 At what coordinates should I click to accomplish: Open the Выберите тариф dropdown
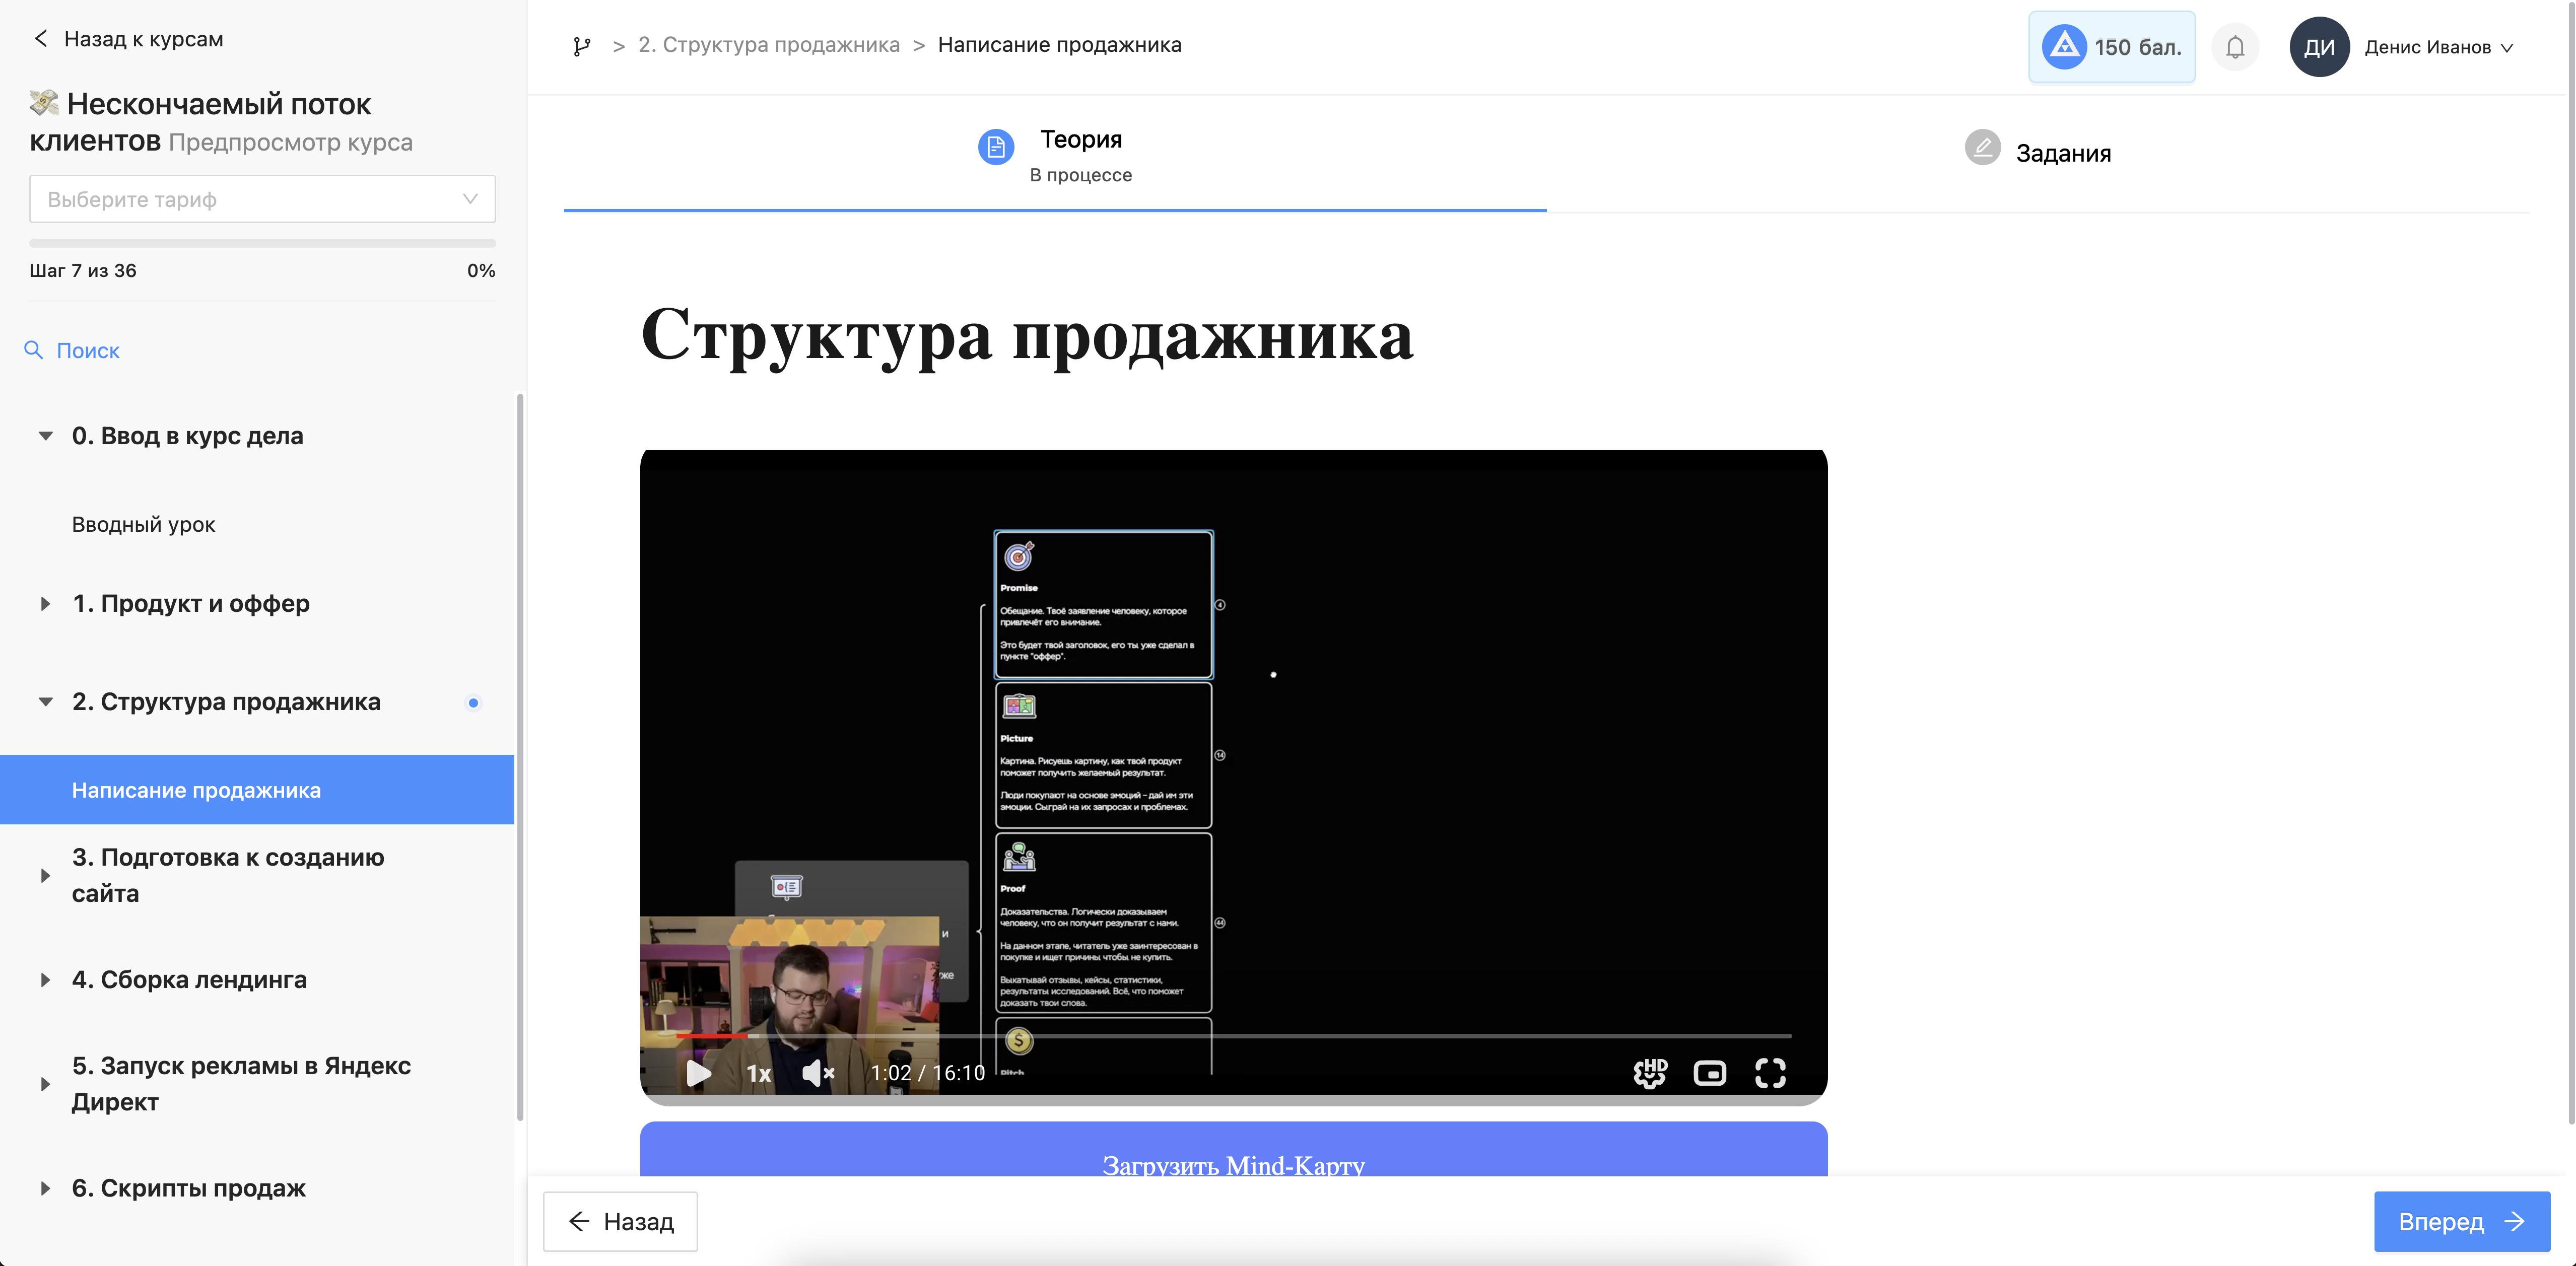[x=262, y=199]
